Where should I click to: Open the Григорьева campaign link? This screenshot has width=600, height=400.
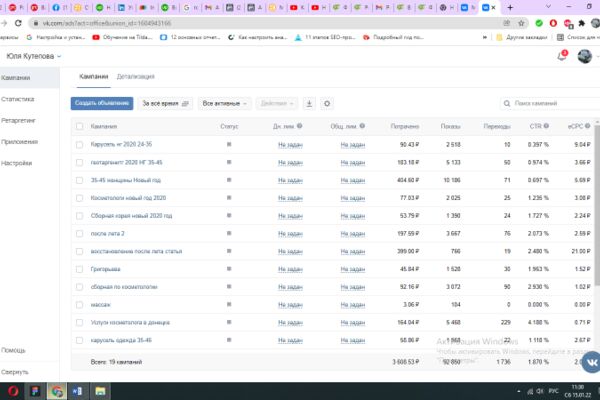click(105, 269)
